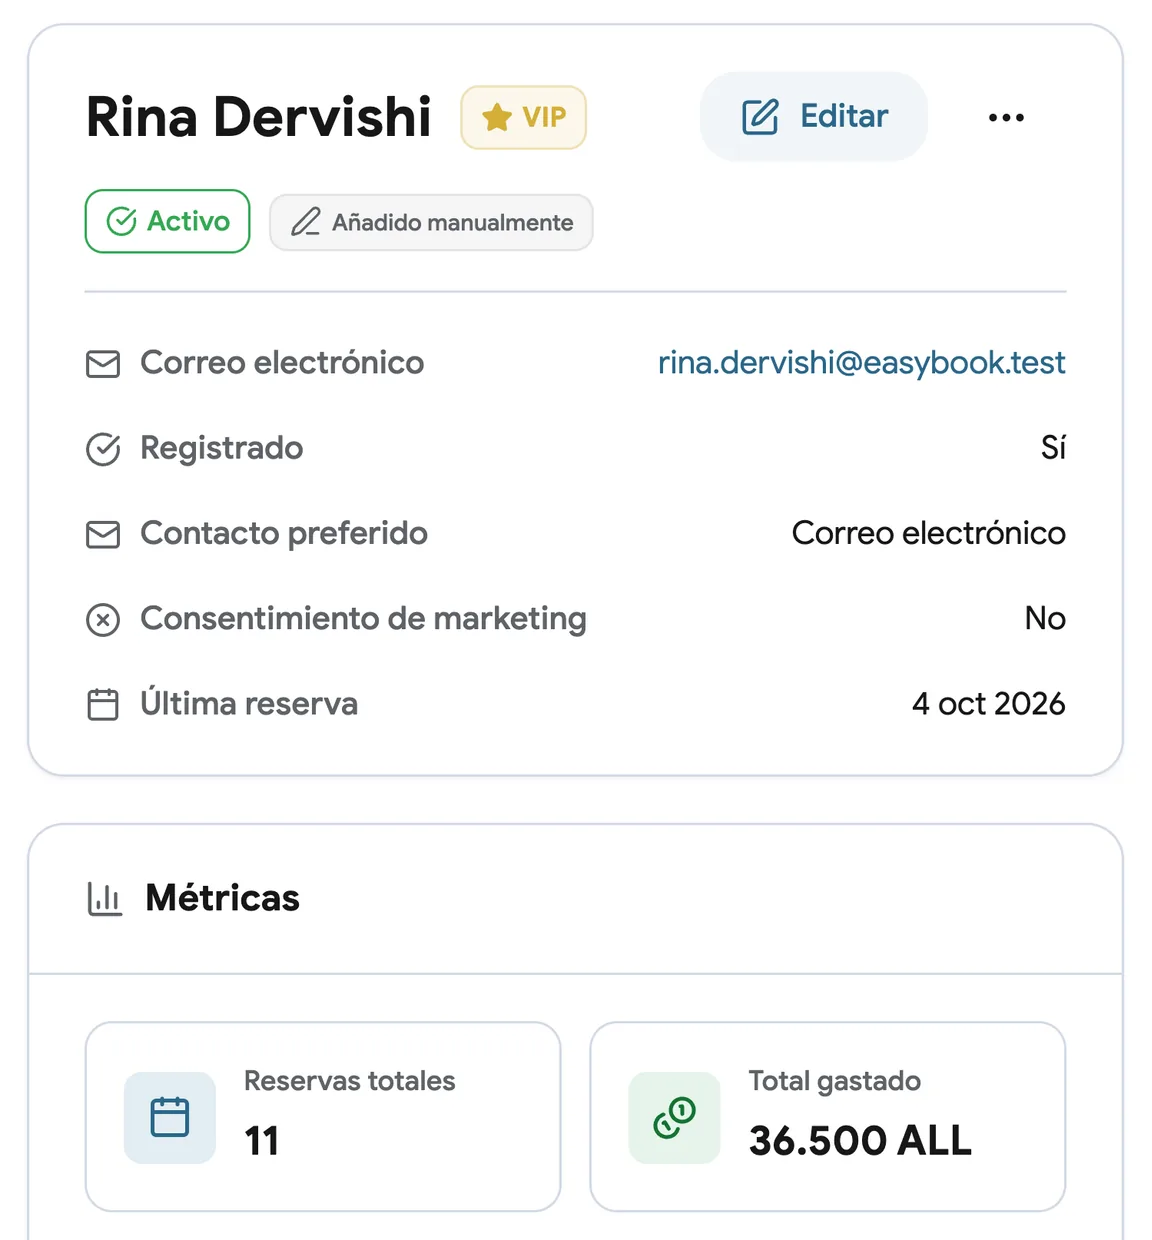Click the bar chart icon beside Métricas
The image size is (1152, 1240).
coord(104,899)
